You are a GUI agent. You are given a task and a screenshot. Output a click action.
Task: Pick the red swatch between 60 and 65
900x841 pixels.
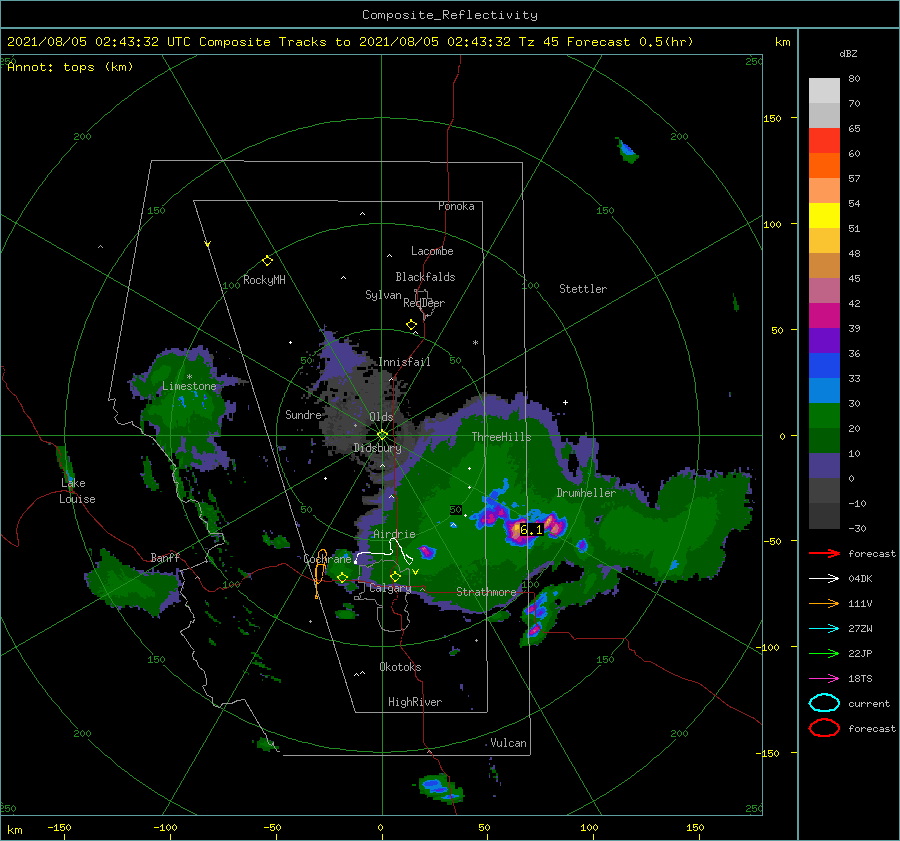click(824, 141)
